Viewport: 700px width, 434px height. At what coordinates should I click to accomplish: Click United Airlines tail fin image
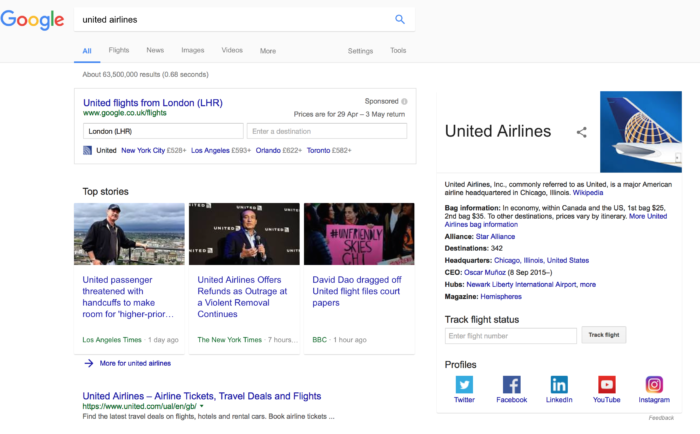(x=641, y=132)
